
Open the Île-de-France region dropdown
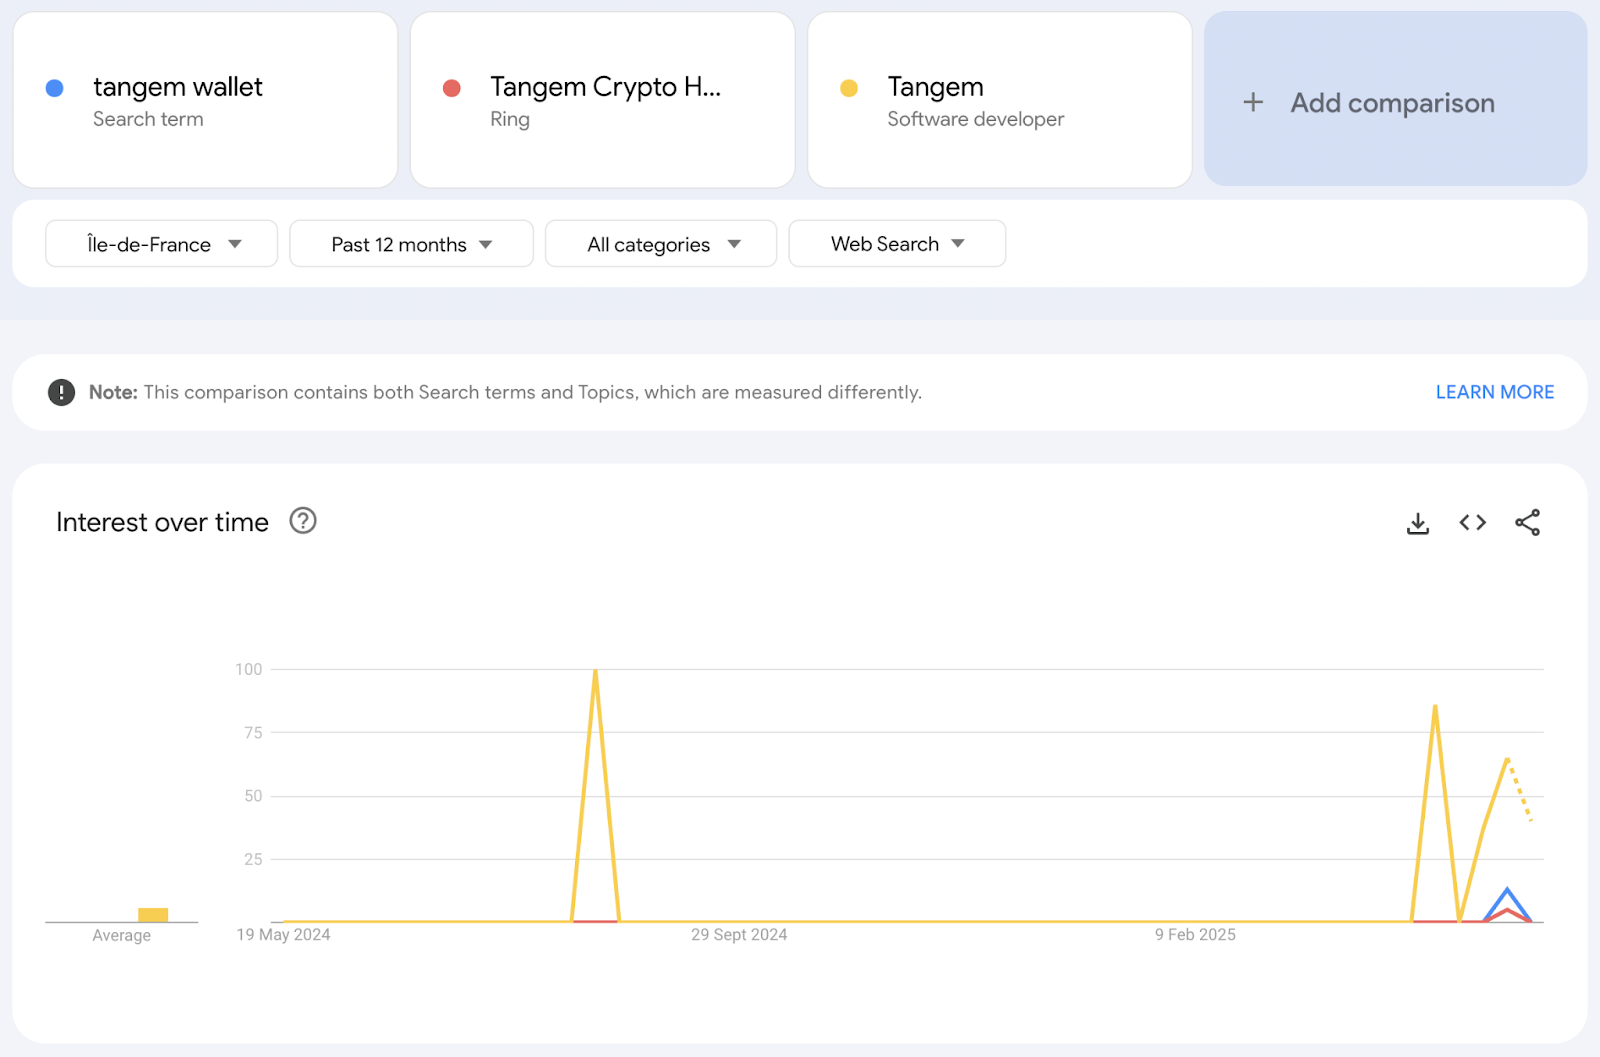[x=161, y=244]
